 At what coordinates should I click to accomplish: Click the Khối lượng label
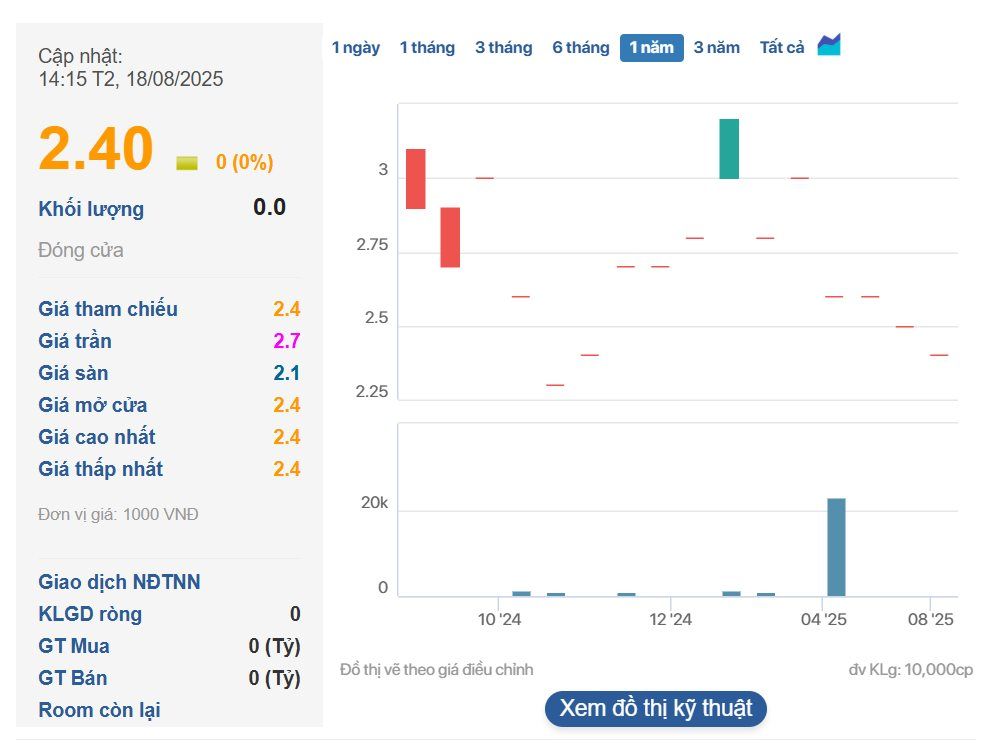[x=91, y=209]
